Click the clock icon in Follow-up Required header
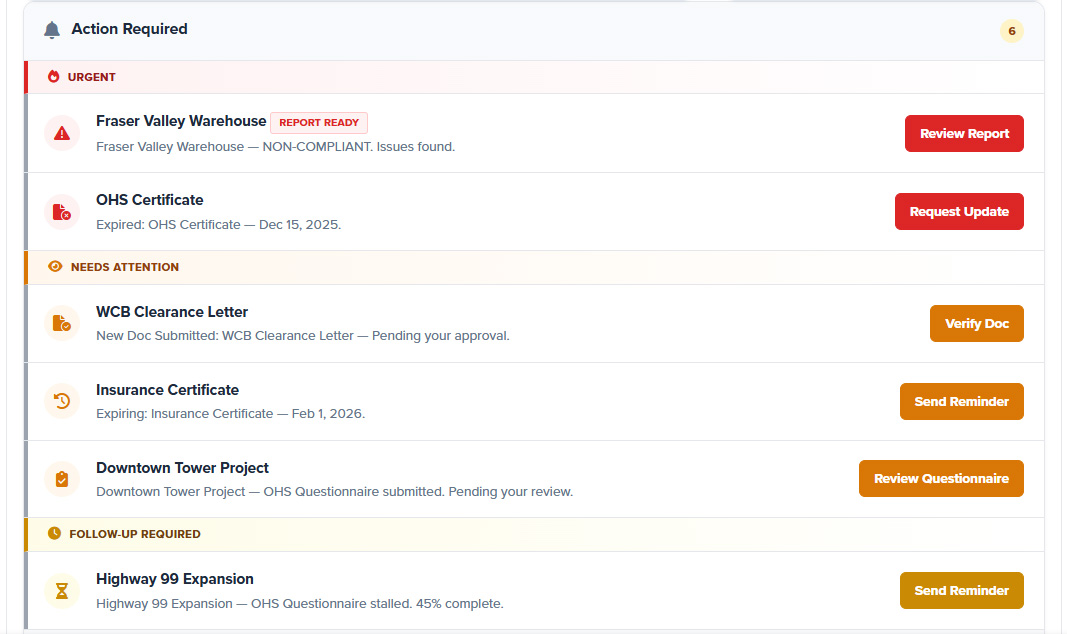 click(x=54, y=534)
